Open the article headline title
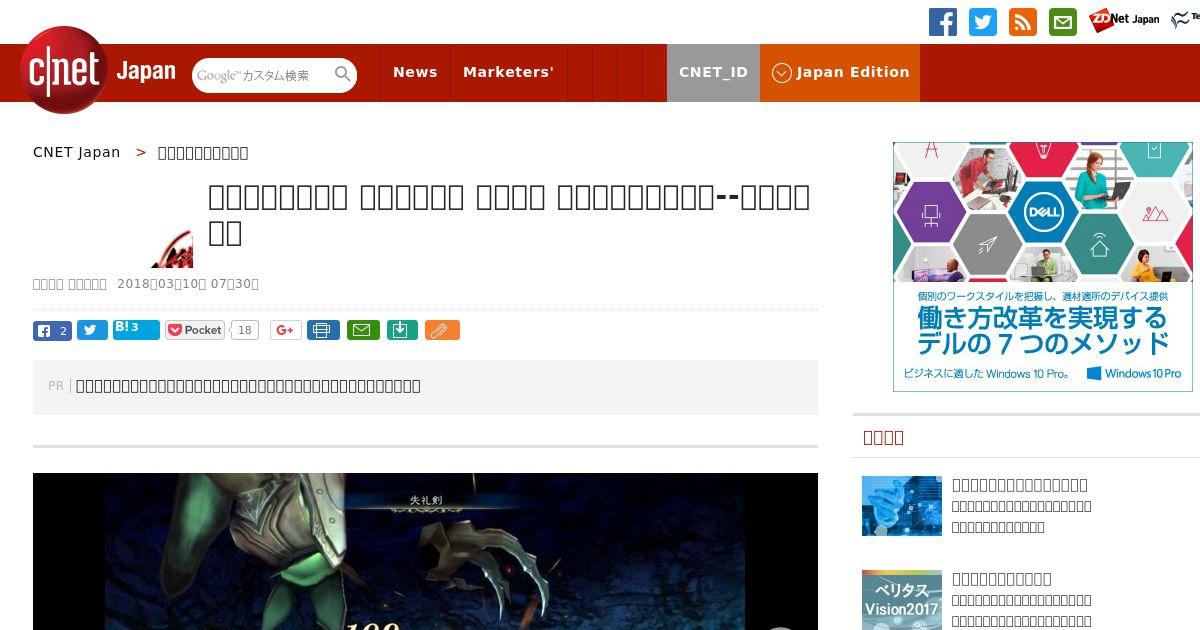 [x=509, y=214]
